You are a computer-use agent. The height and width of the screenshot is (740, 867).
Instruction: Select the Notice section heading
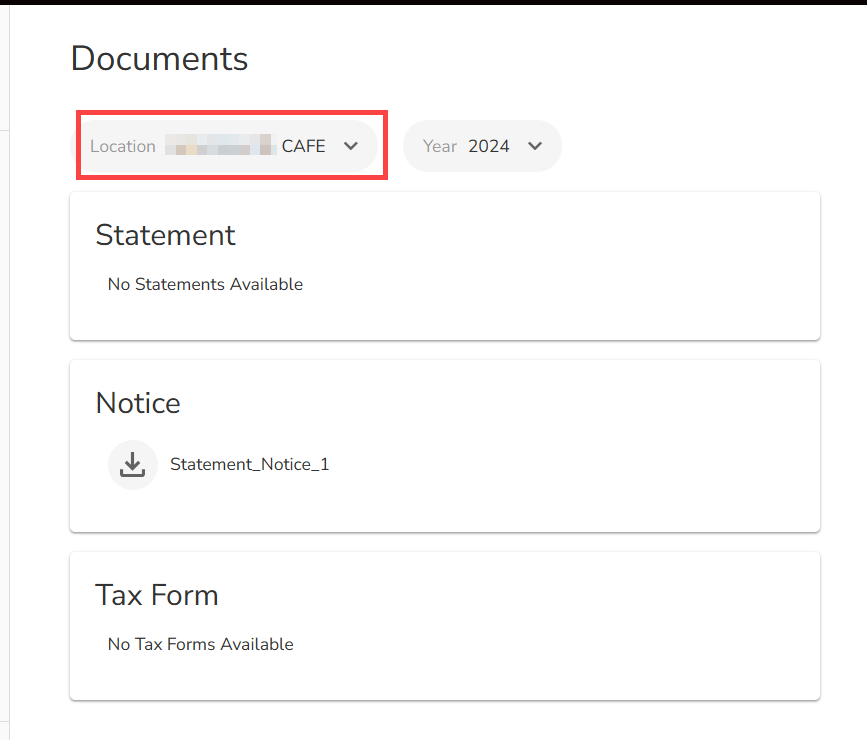tap(138, 403)
